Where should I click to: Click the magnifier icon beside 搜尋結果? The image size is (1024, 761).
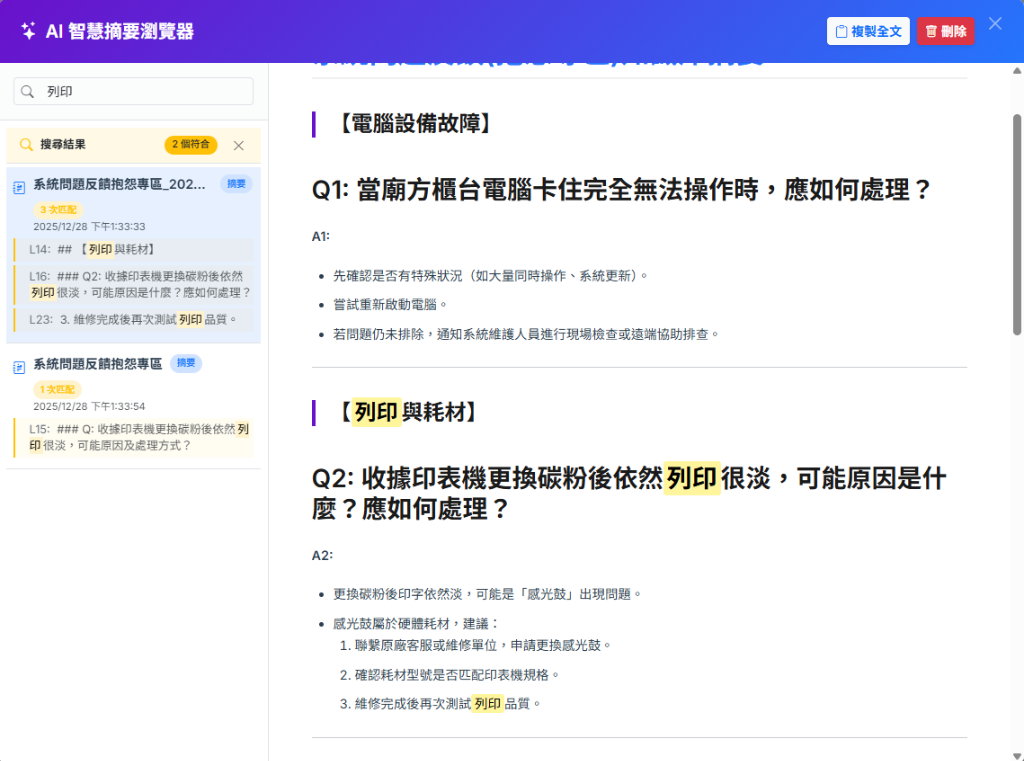click(x=27, y=145)
